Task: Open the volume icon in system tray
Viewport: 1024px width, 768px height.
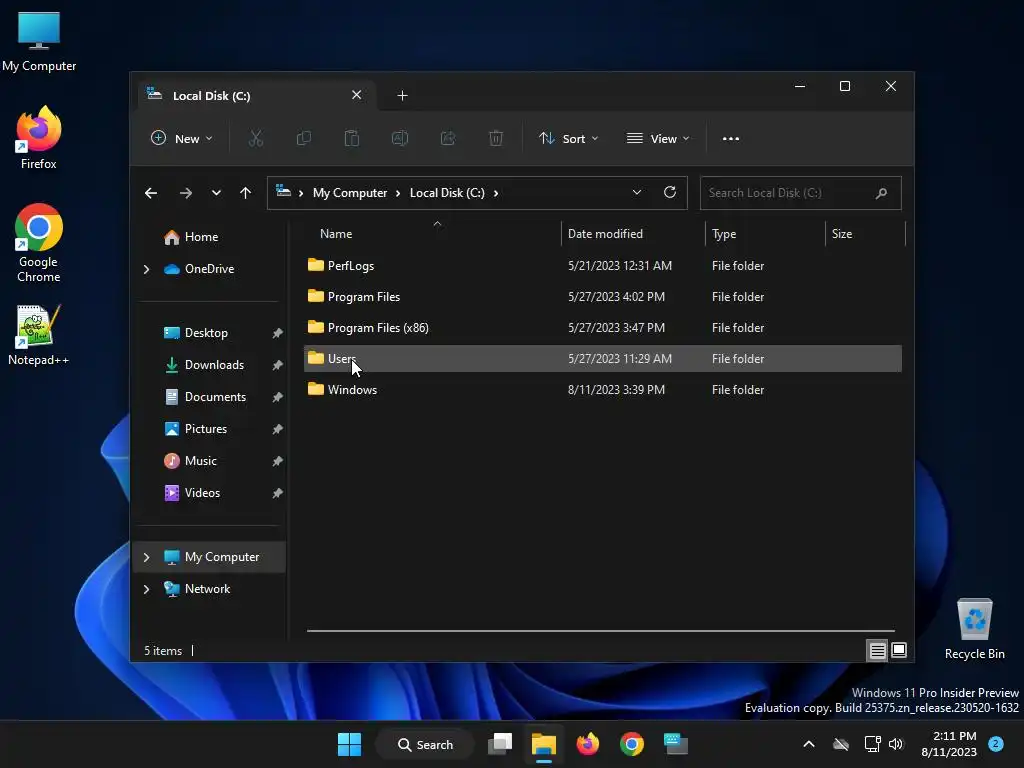Action: click(x=896, y=744)
